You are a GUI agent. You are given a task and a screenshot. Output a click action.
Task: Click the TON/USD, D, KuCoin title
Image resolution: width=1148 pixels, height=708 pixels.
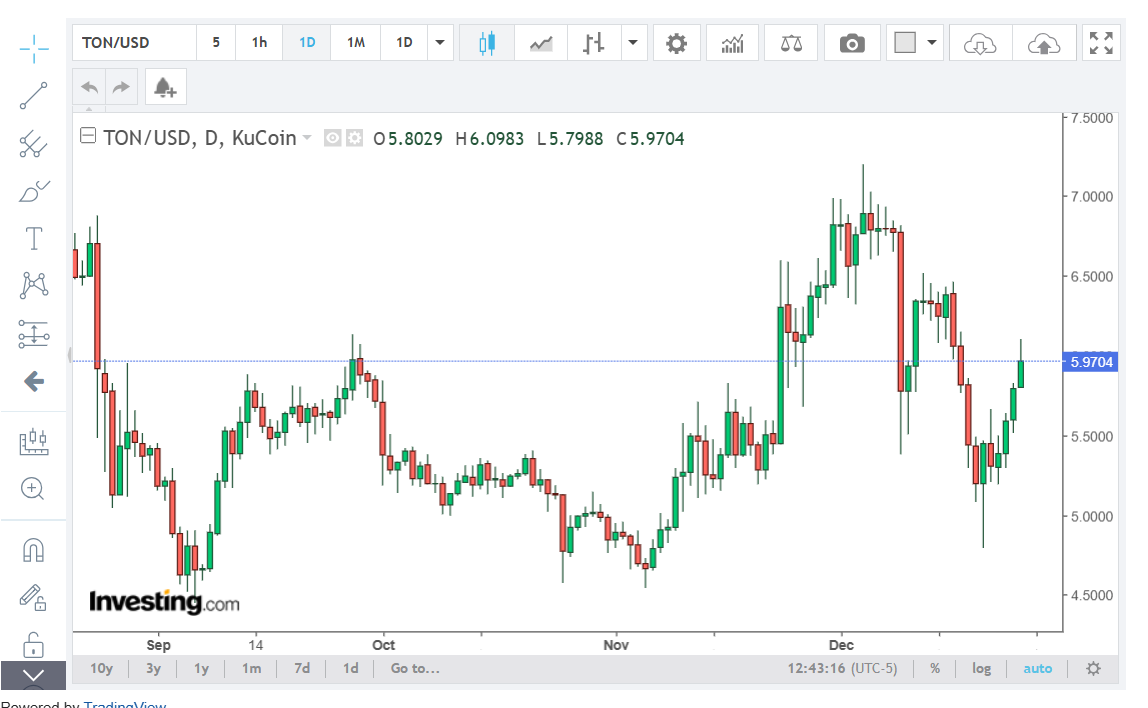tap(199, 138)
